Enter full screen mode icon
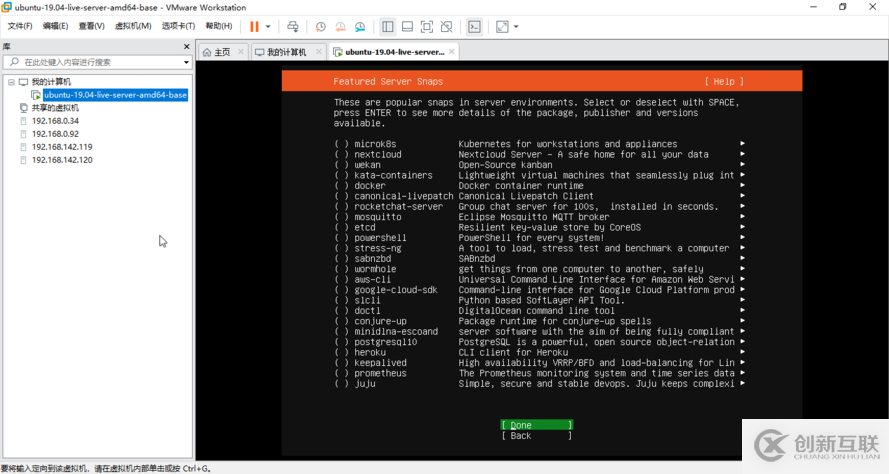This screenshot has height=474, width=889. tap(427, 27)
